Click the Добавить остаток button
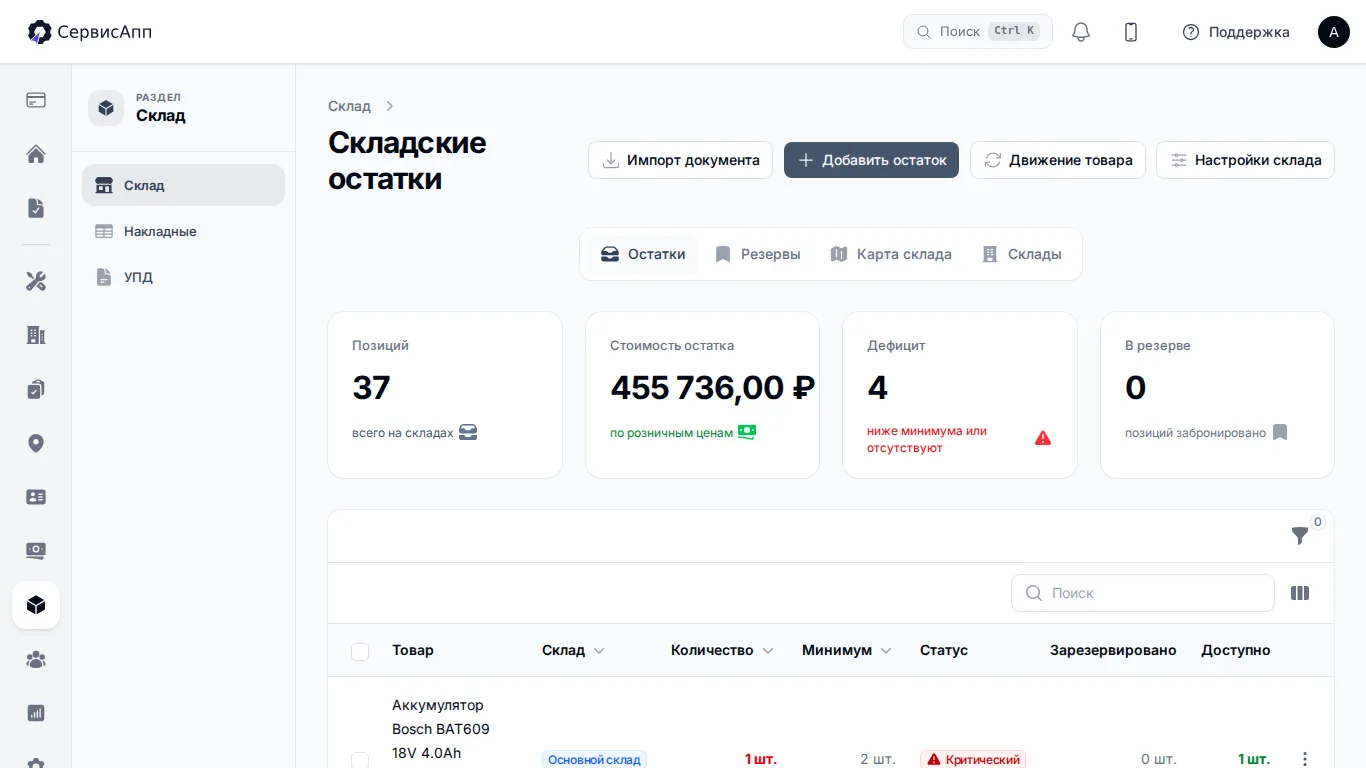This screenshot has height=768, width=1366. tap(871, 160)
